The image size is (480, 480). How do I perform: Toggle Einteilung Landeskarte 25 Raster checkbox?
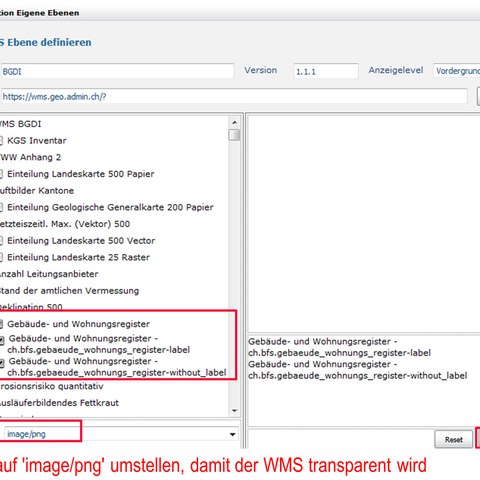[1, 257]
